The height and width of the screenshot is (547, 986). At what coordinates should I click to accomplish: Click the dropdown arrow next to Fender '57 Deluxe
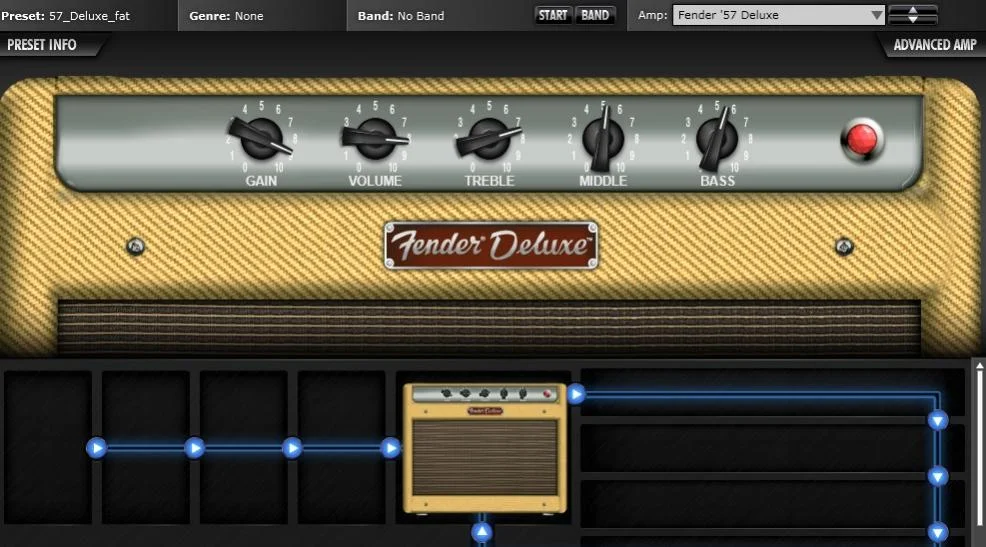tap(876, 15)
